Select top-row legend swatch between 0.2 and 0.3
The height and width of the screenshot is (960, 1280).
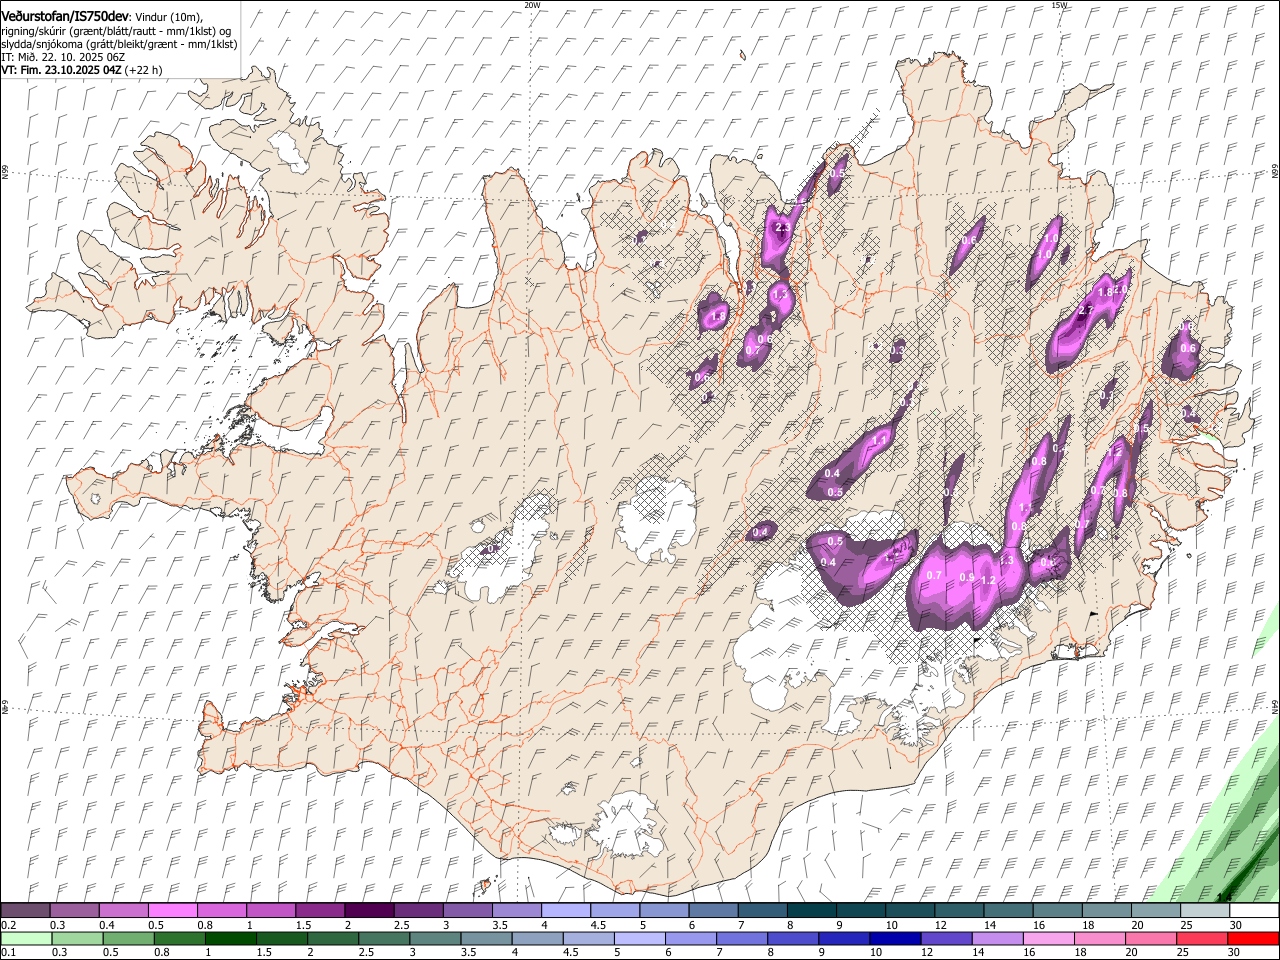25,911
